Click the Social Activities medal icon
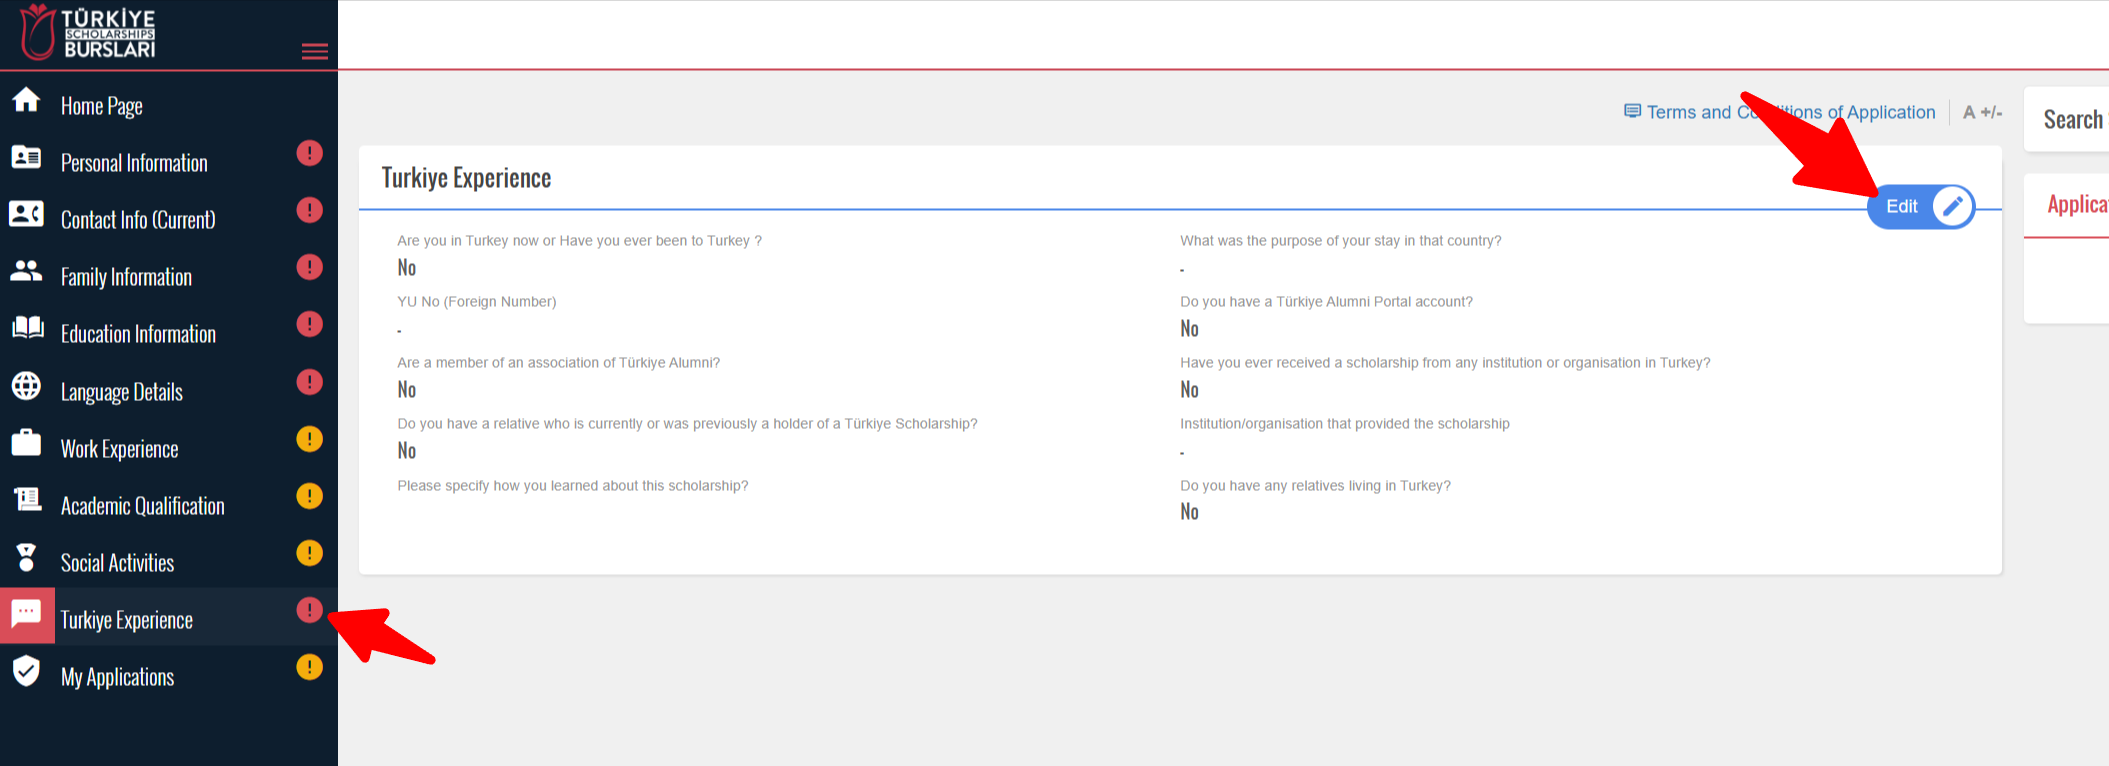The image size is (2109, 766). (26, 557)
